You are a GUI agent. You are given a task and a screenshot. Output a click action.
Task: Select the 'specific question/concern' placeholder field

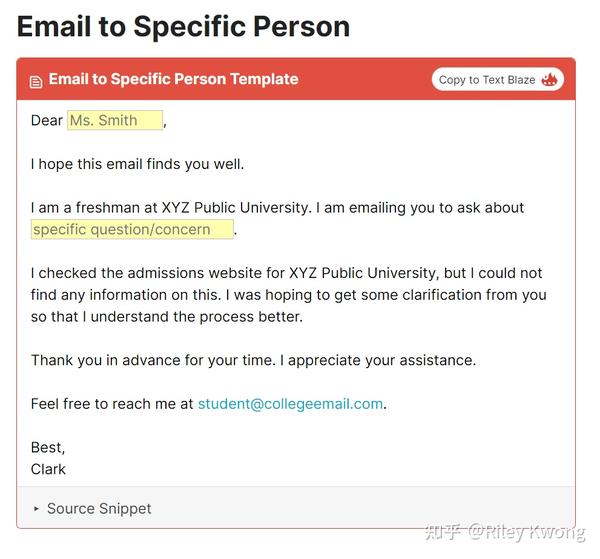click(132, 230)
